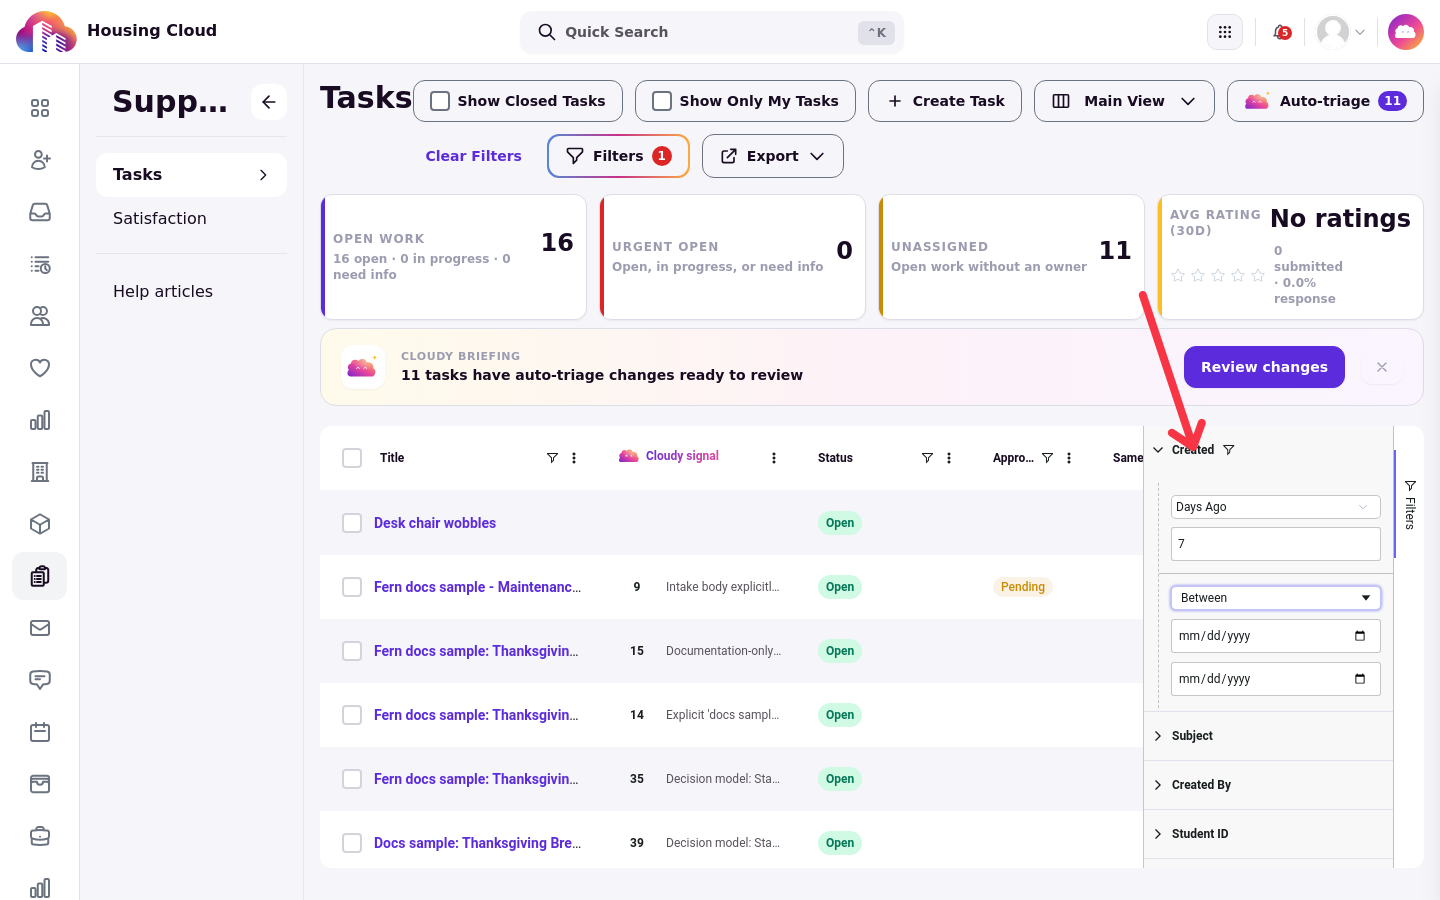
Task: Open Help articles in the sidebar
Action: 163,291
